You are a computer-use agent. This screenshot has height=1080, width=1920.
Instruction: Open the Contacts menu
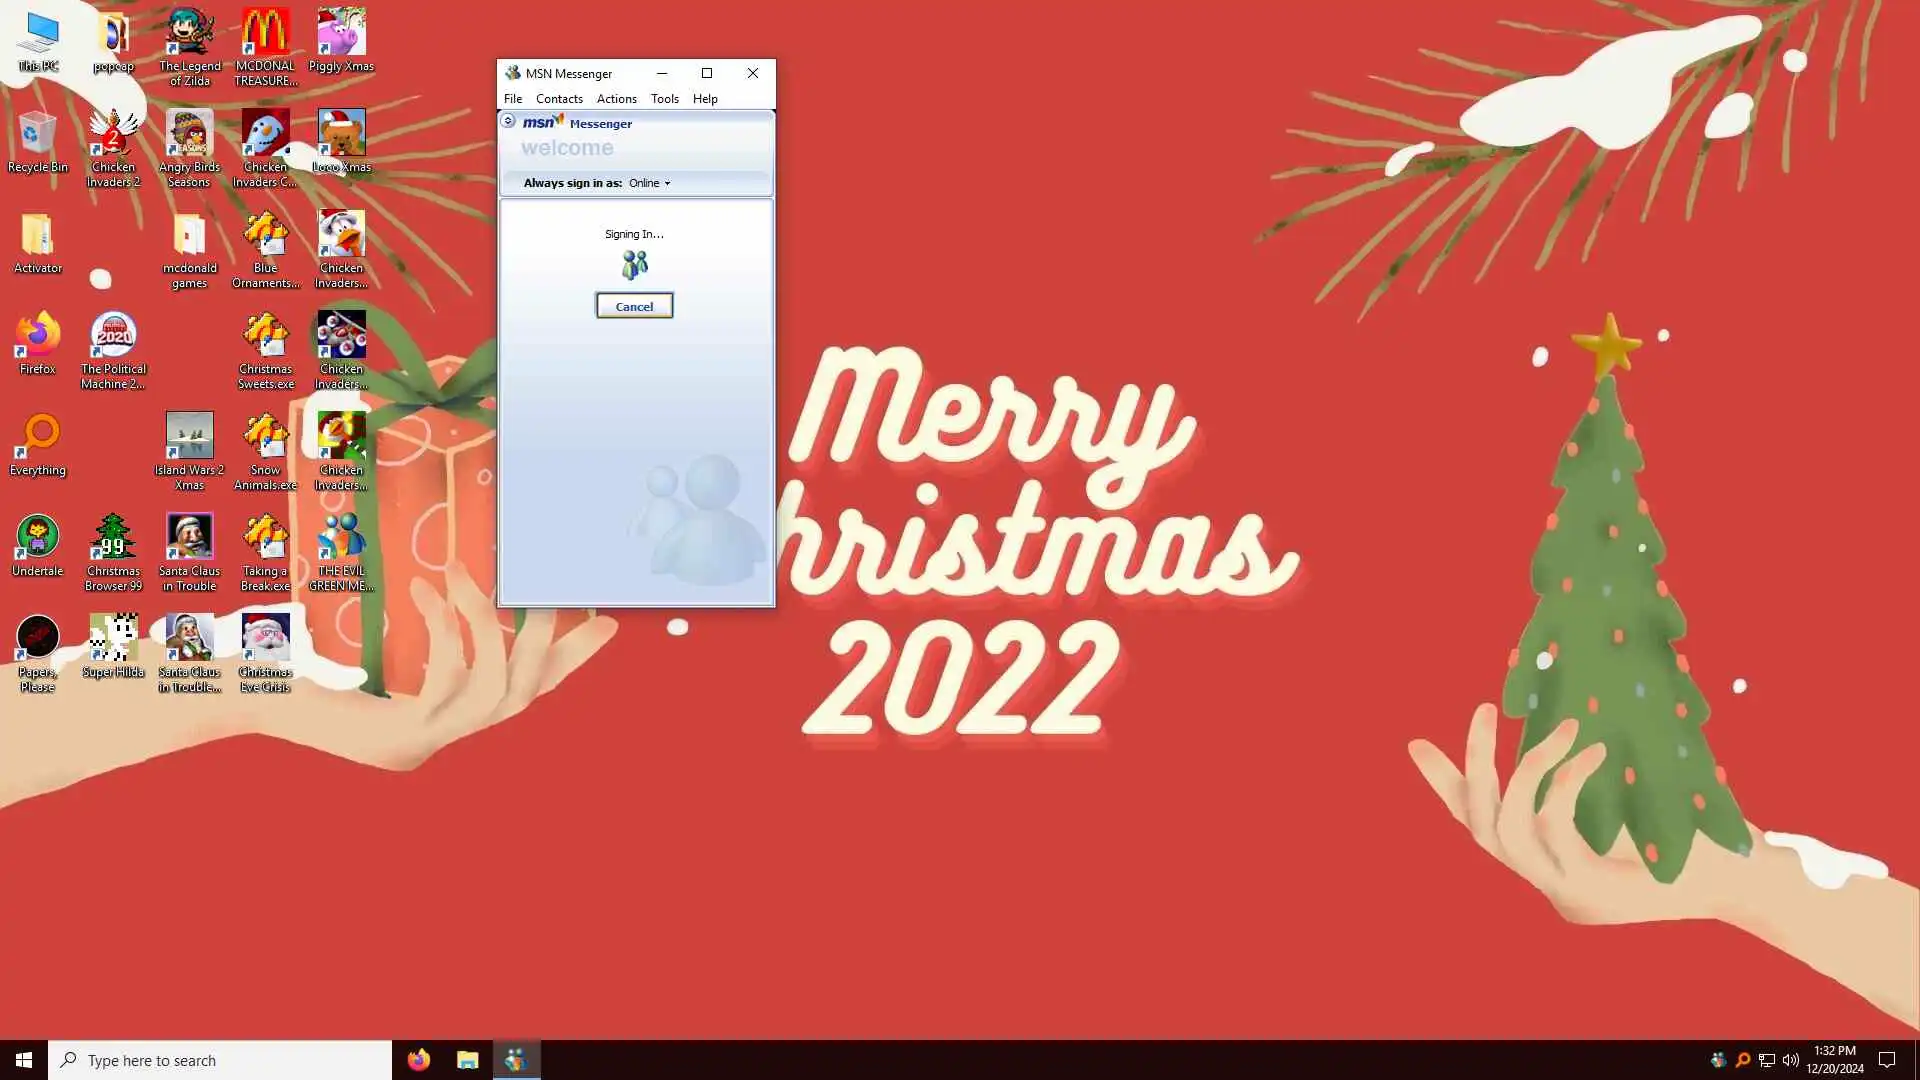(x=559, y=99)
